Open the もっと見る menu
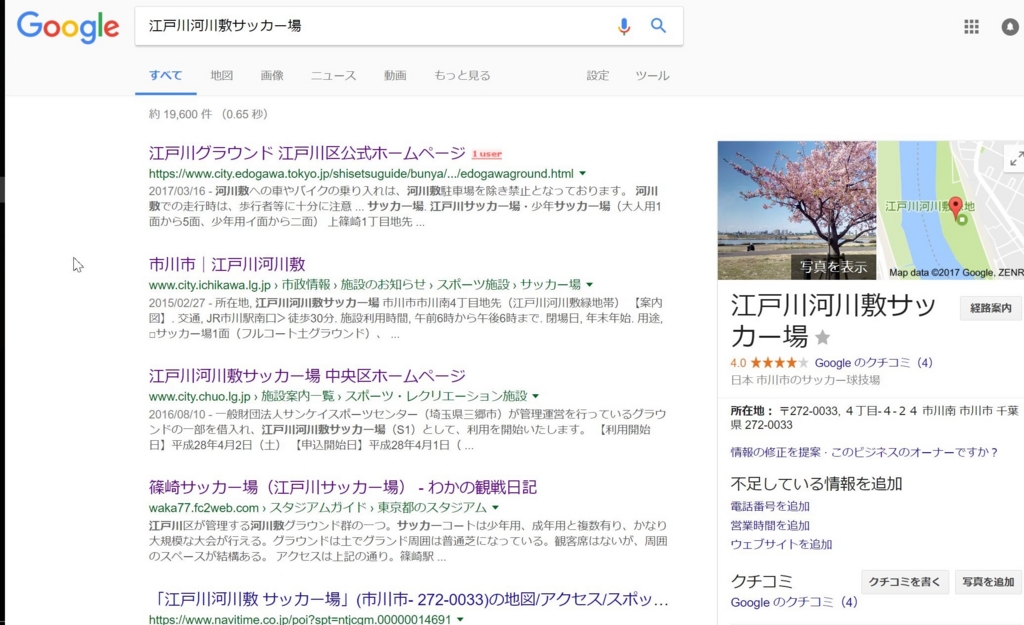Screen dimensions: 1024x625 click(x=462, y=75)
